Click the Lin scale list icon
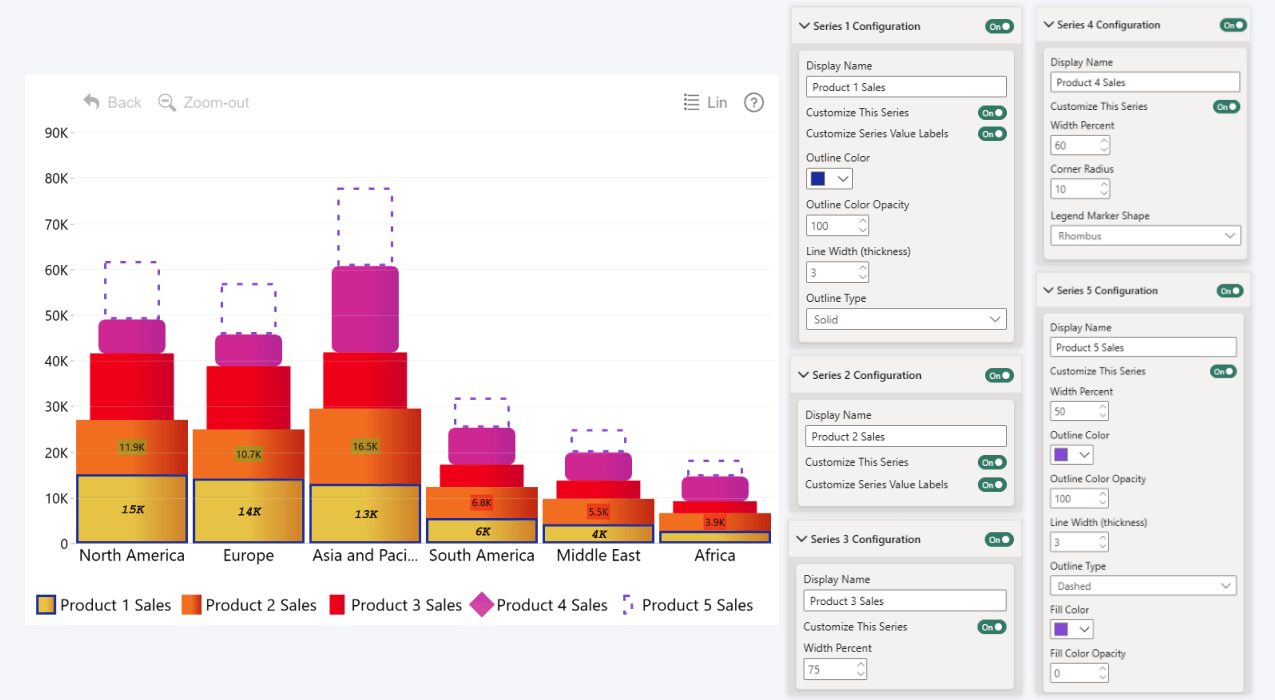The width and height of the screenshot is (1275, 700). pos(691,102)
